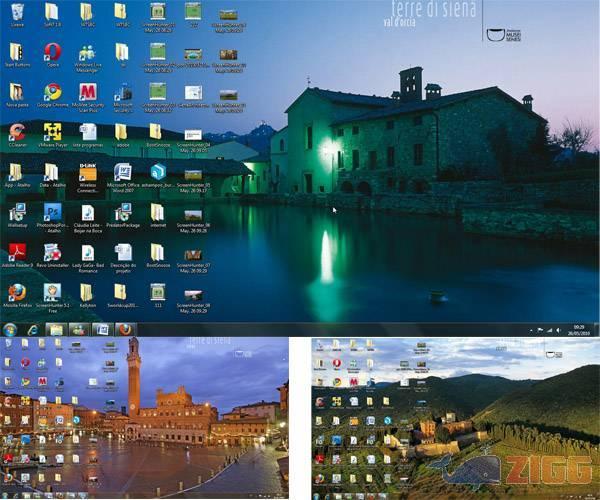
Task: Click the Windows Start button
Action: [10, 329]
